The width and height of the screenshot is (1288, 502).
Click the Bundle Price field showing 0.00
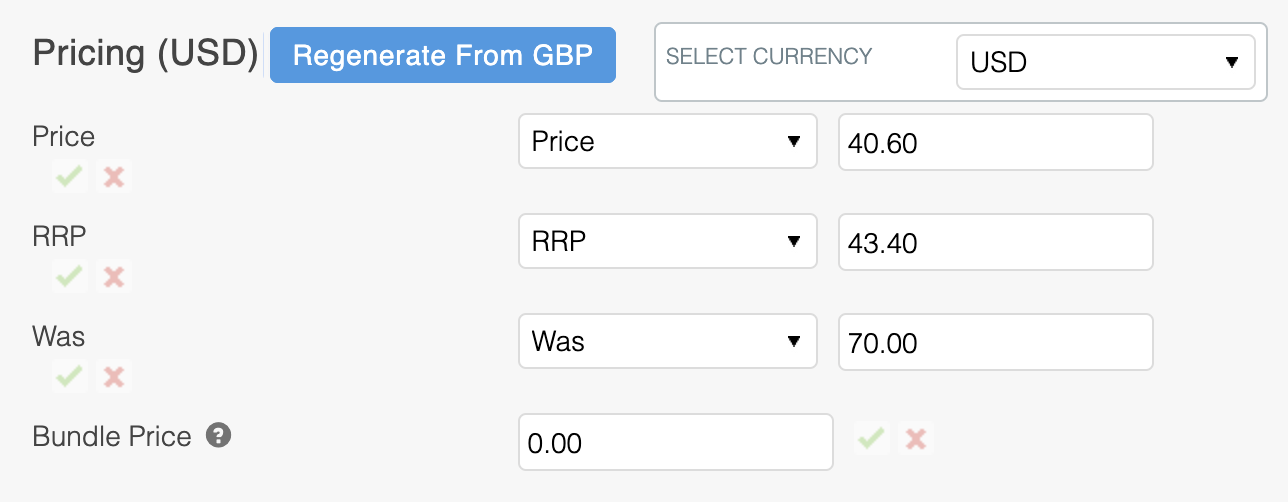[675, 442]
